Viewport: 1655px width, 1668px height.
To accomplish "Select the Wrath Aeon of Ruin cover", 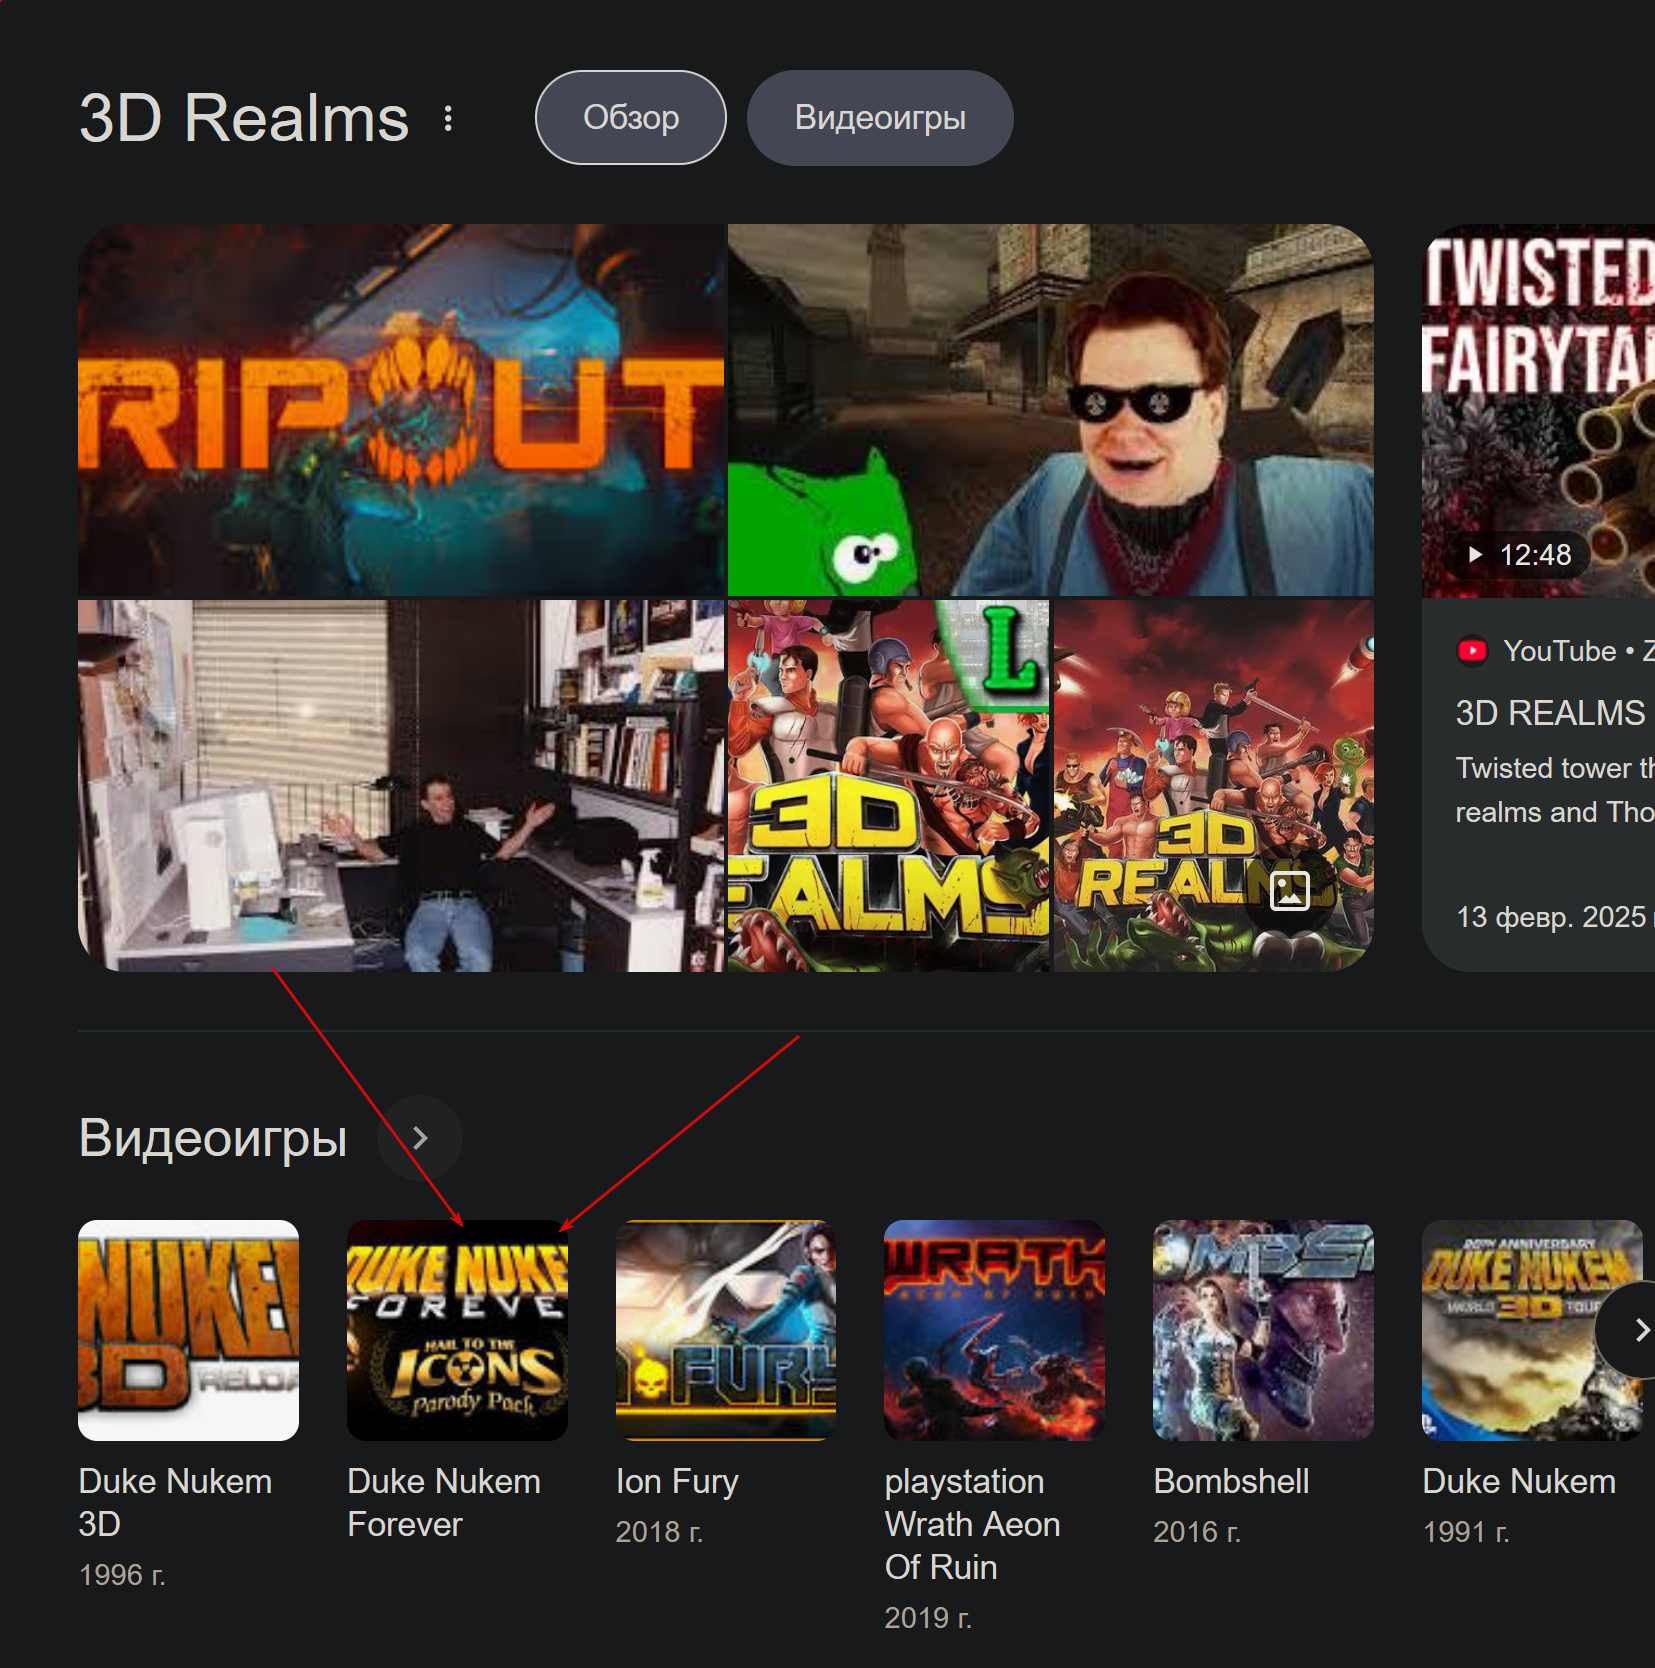I will click(995, 1330).
